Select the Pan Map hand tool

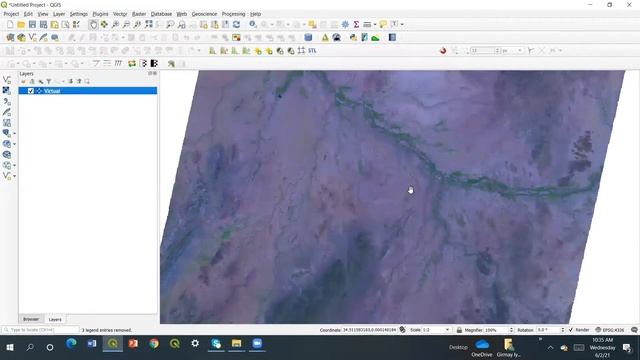tap(93, 24)
